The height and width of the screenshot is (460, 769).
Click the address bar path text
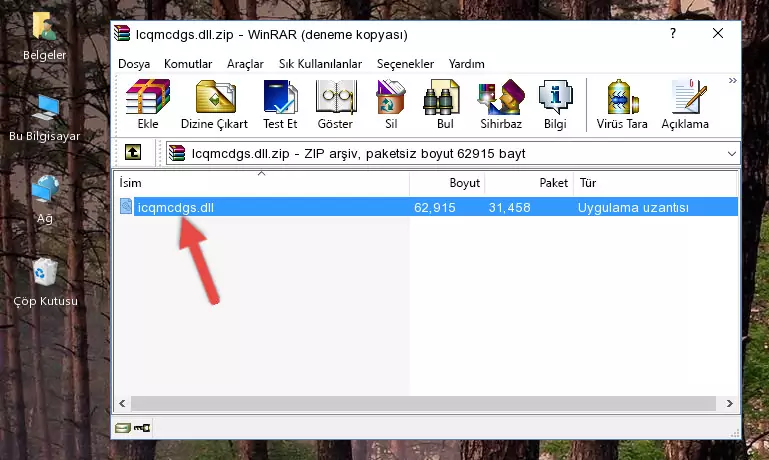click(x=358, y=153)
